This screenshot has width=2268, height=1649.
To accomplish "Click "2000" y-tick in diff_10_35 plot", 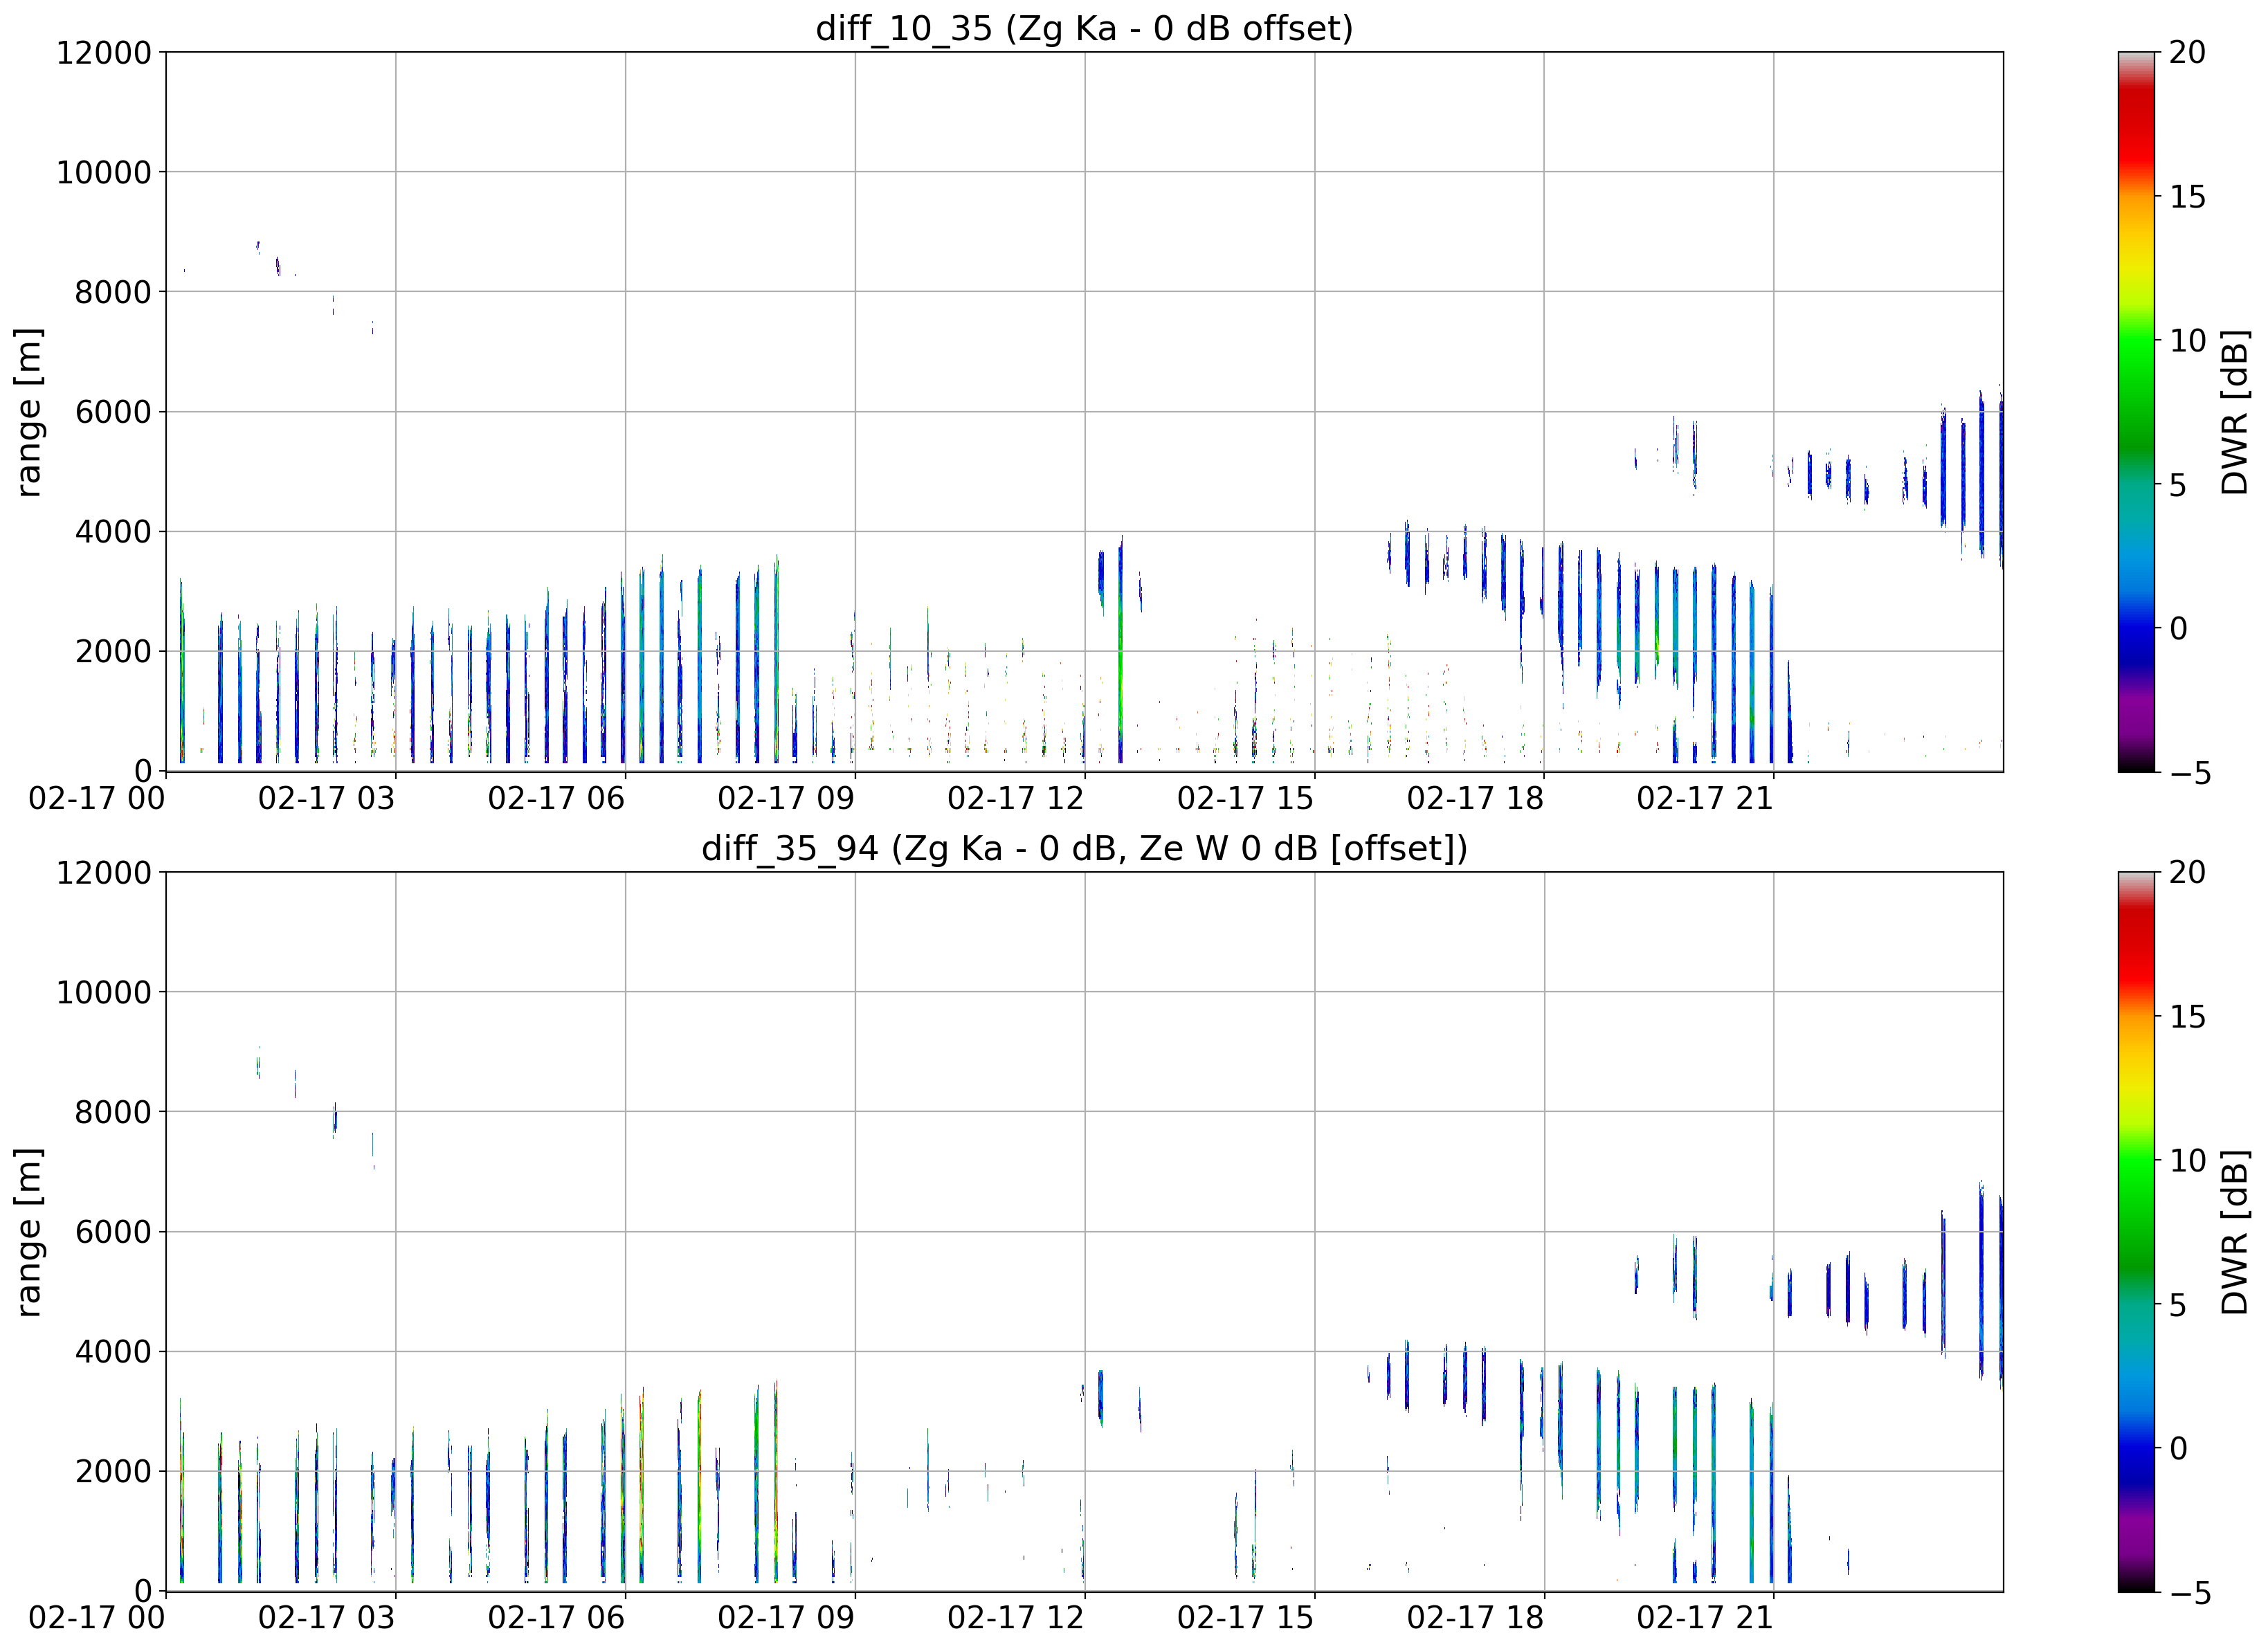I will [113, 651].
